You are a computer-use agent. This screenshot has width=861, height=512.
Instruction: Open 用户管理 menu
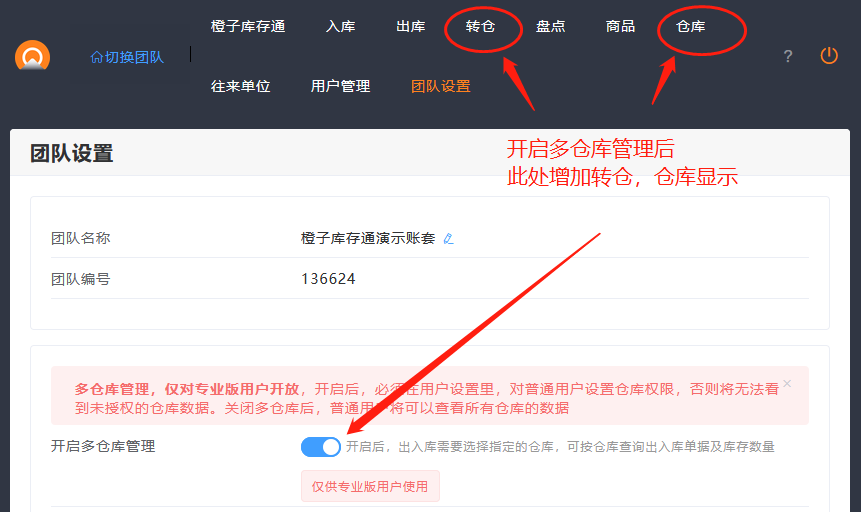pyautogui.click(x=340, y=86)
